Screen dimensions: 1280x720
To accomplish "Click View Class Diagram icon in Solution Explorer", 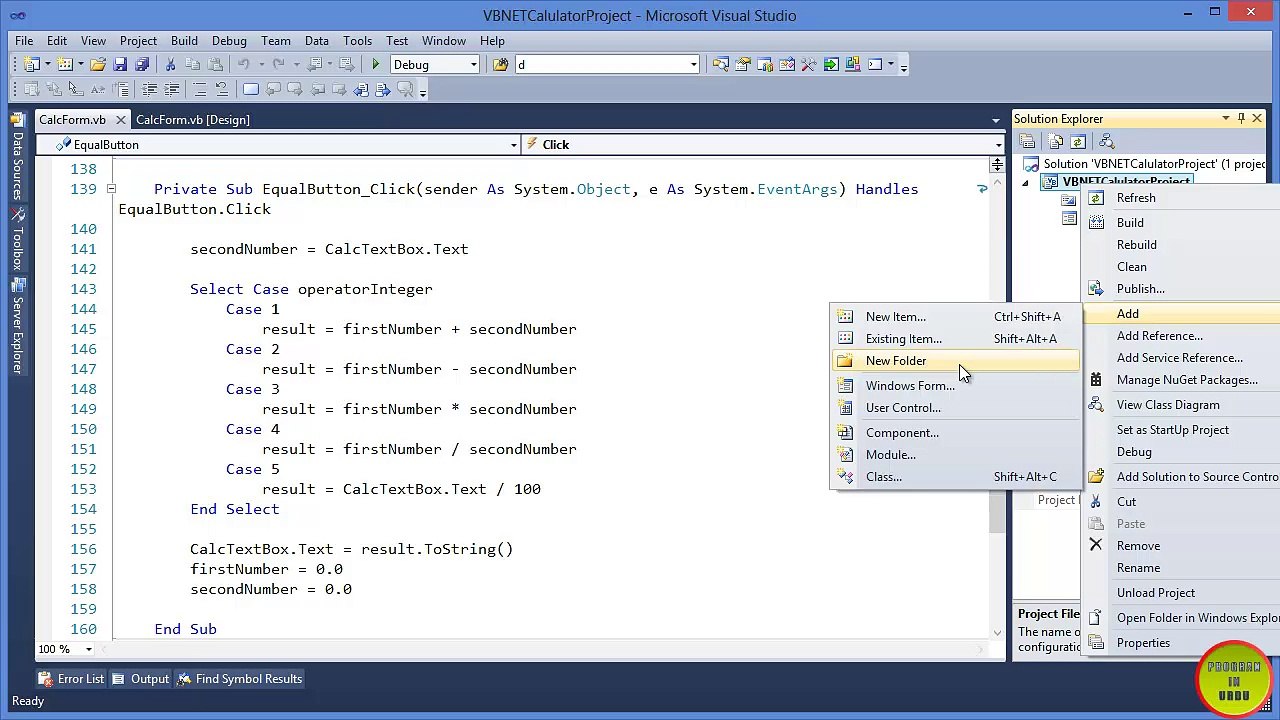I will pos(1107,141).
